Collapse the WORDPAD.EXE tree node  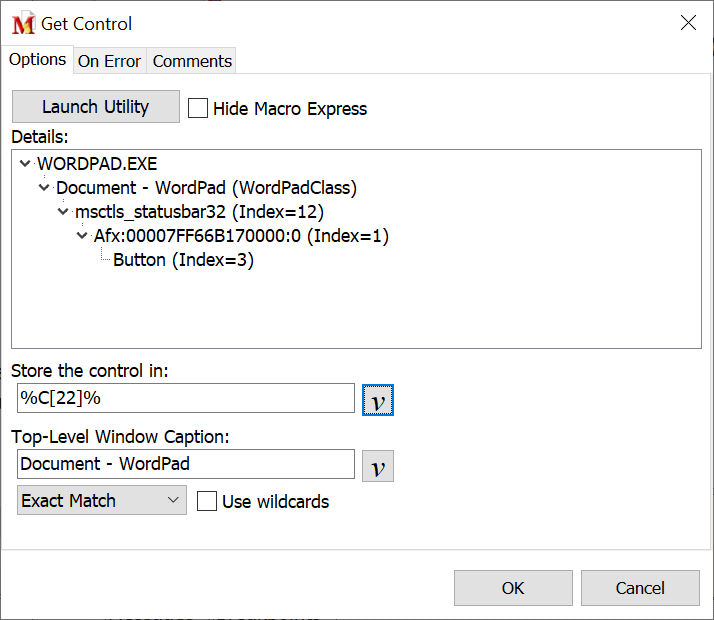point(25,163)
